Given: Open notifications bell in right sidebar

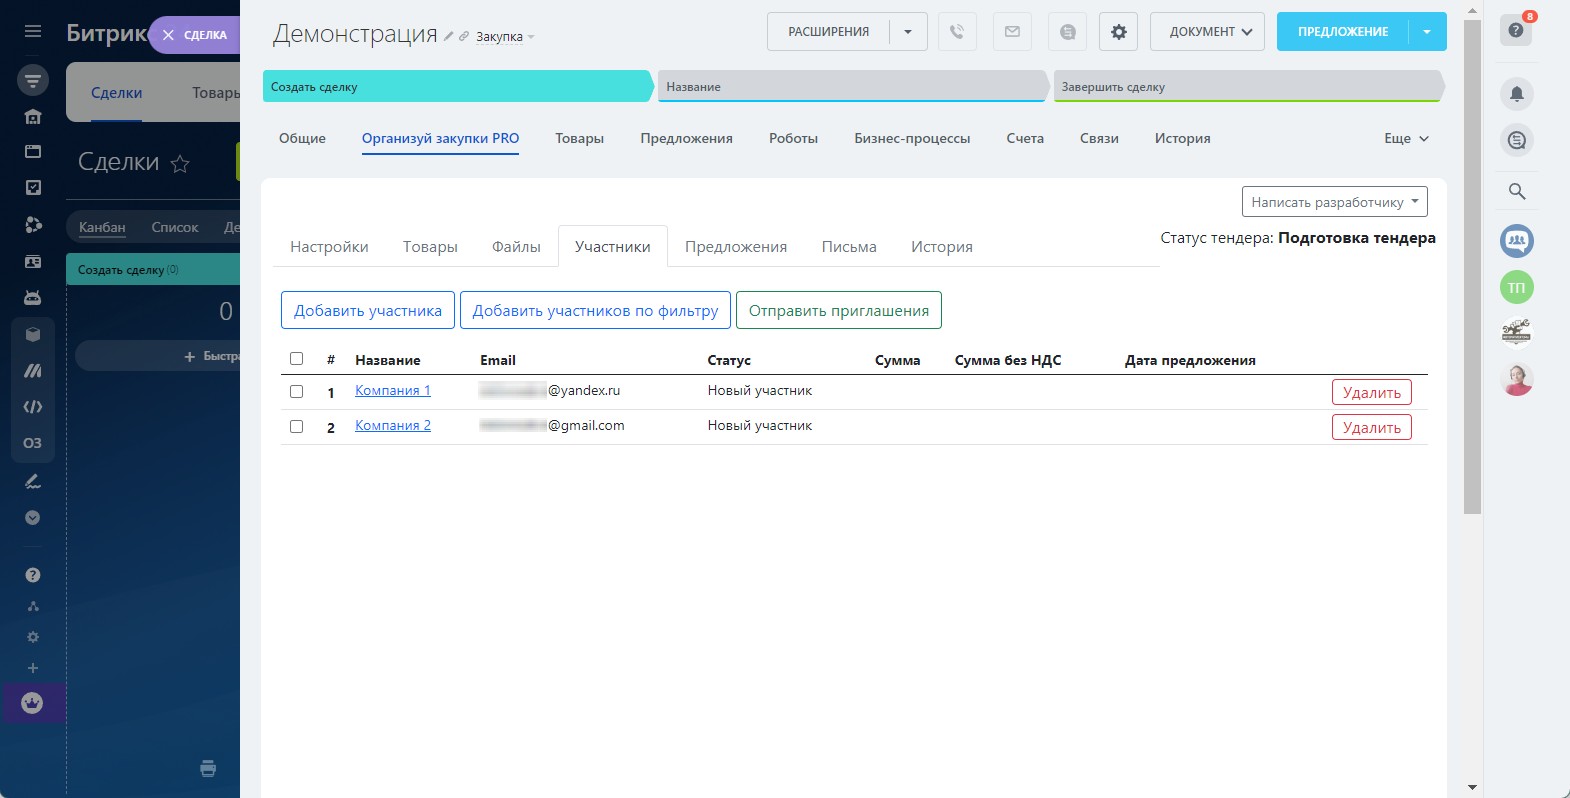Looking at the screenshot, I should tap(1516, 94).
